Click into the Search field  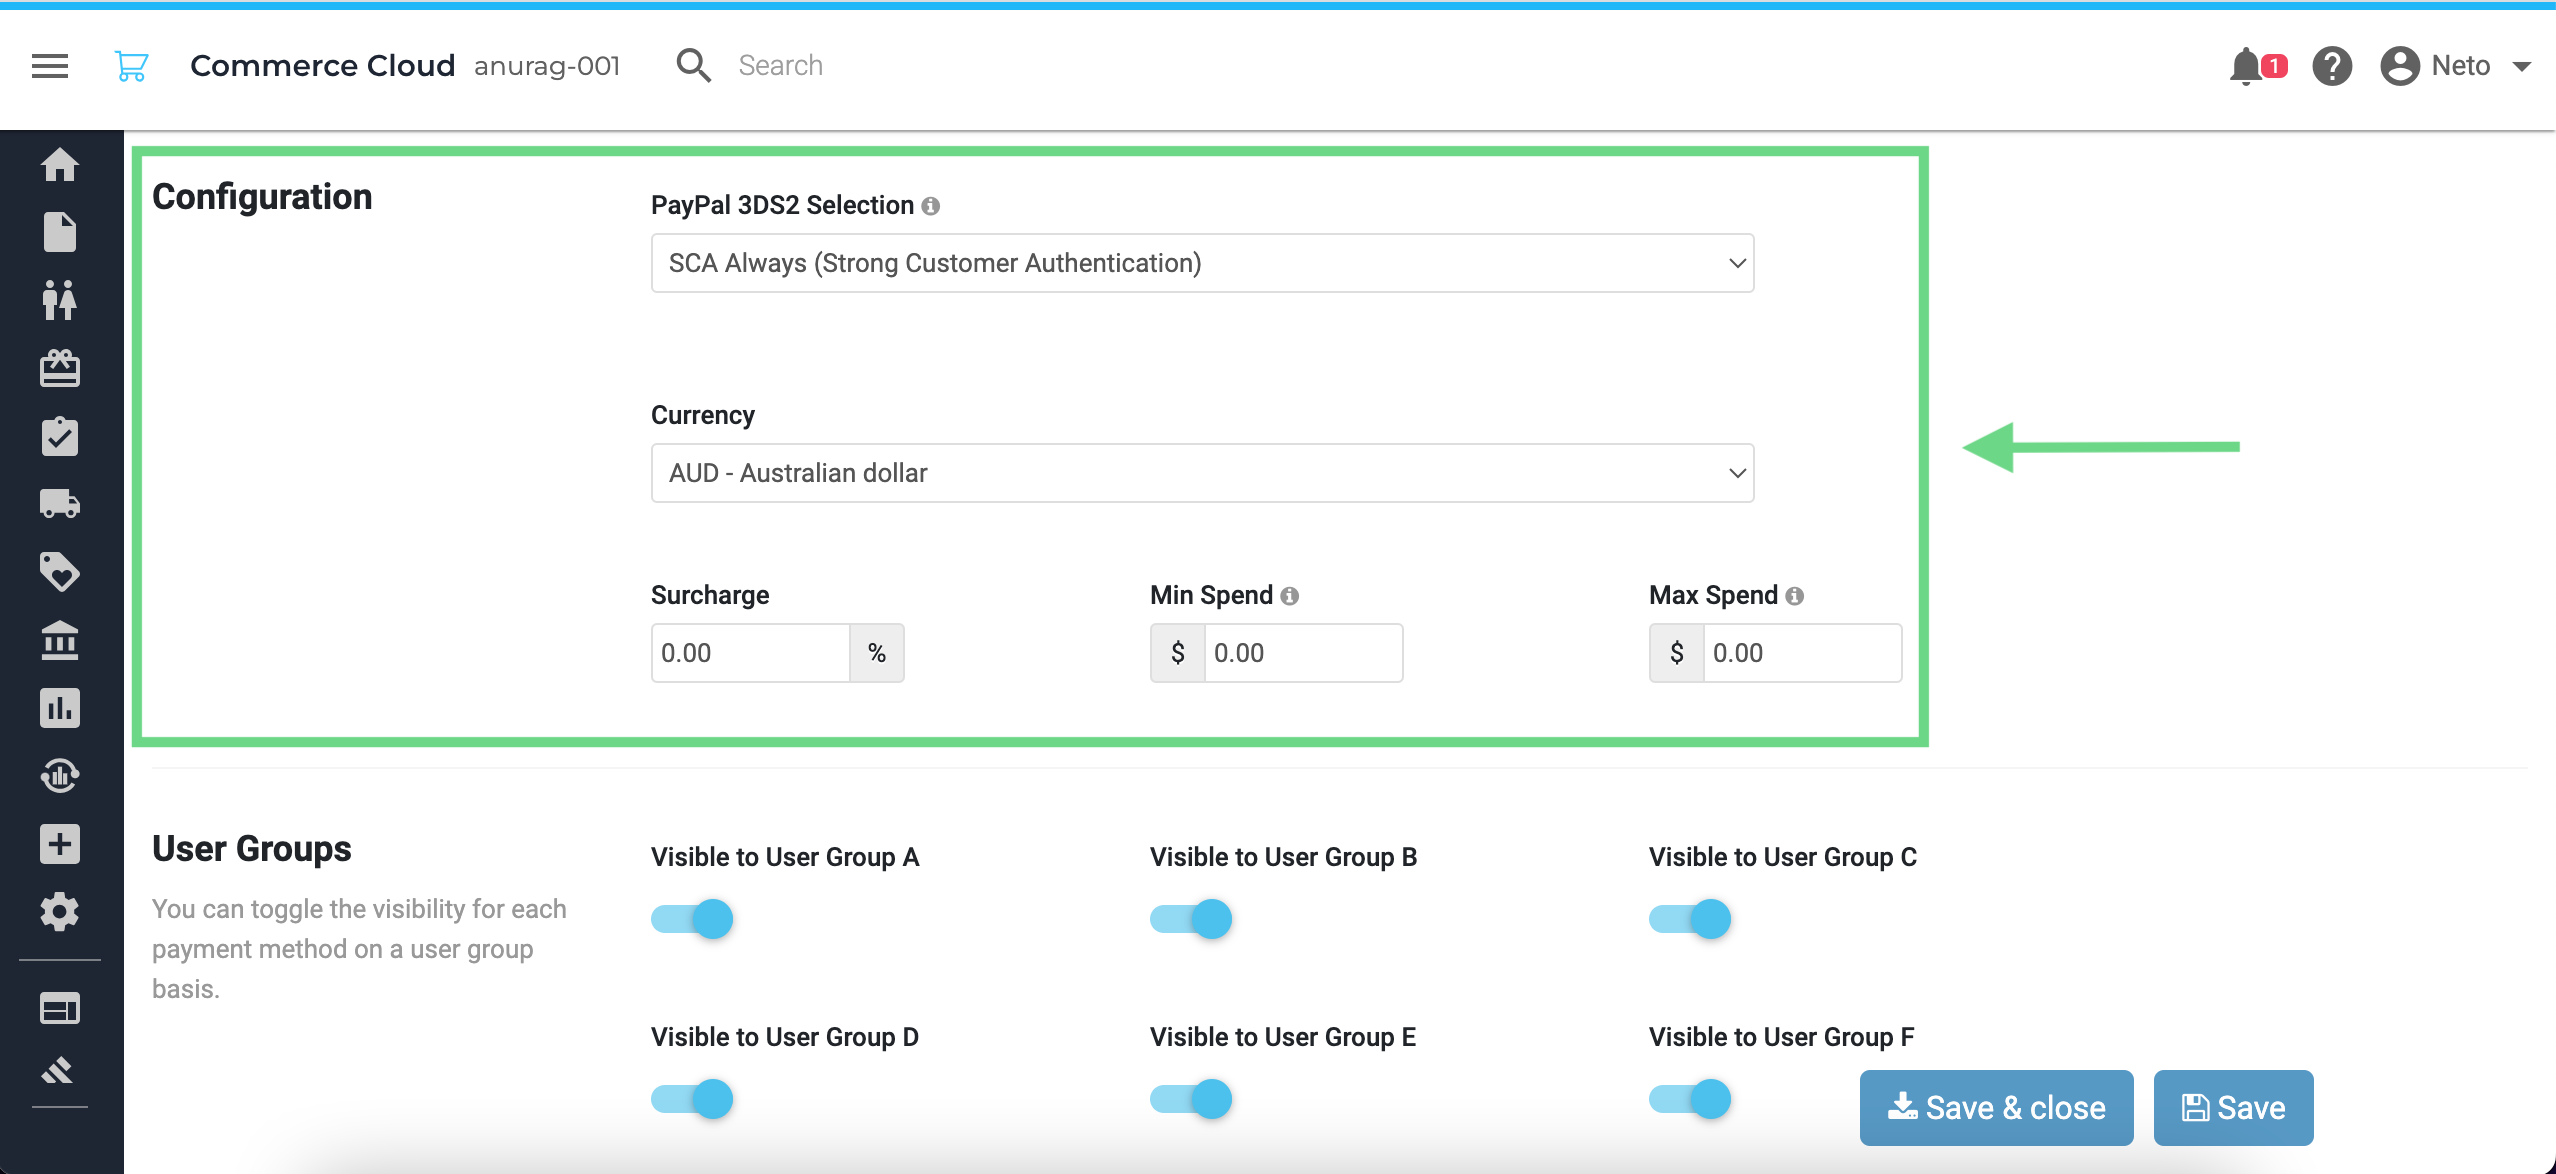point(780,66)
